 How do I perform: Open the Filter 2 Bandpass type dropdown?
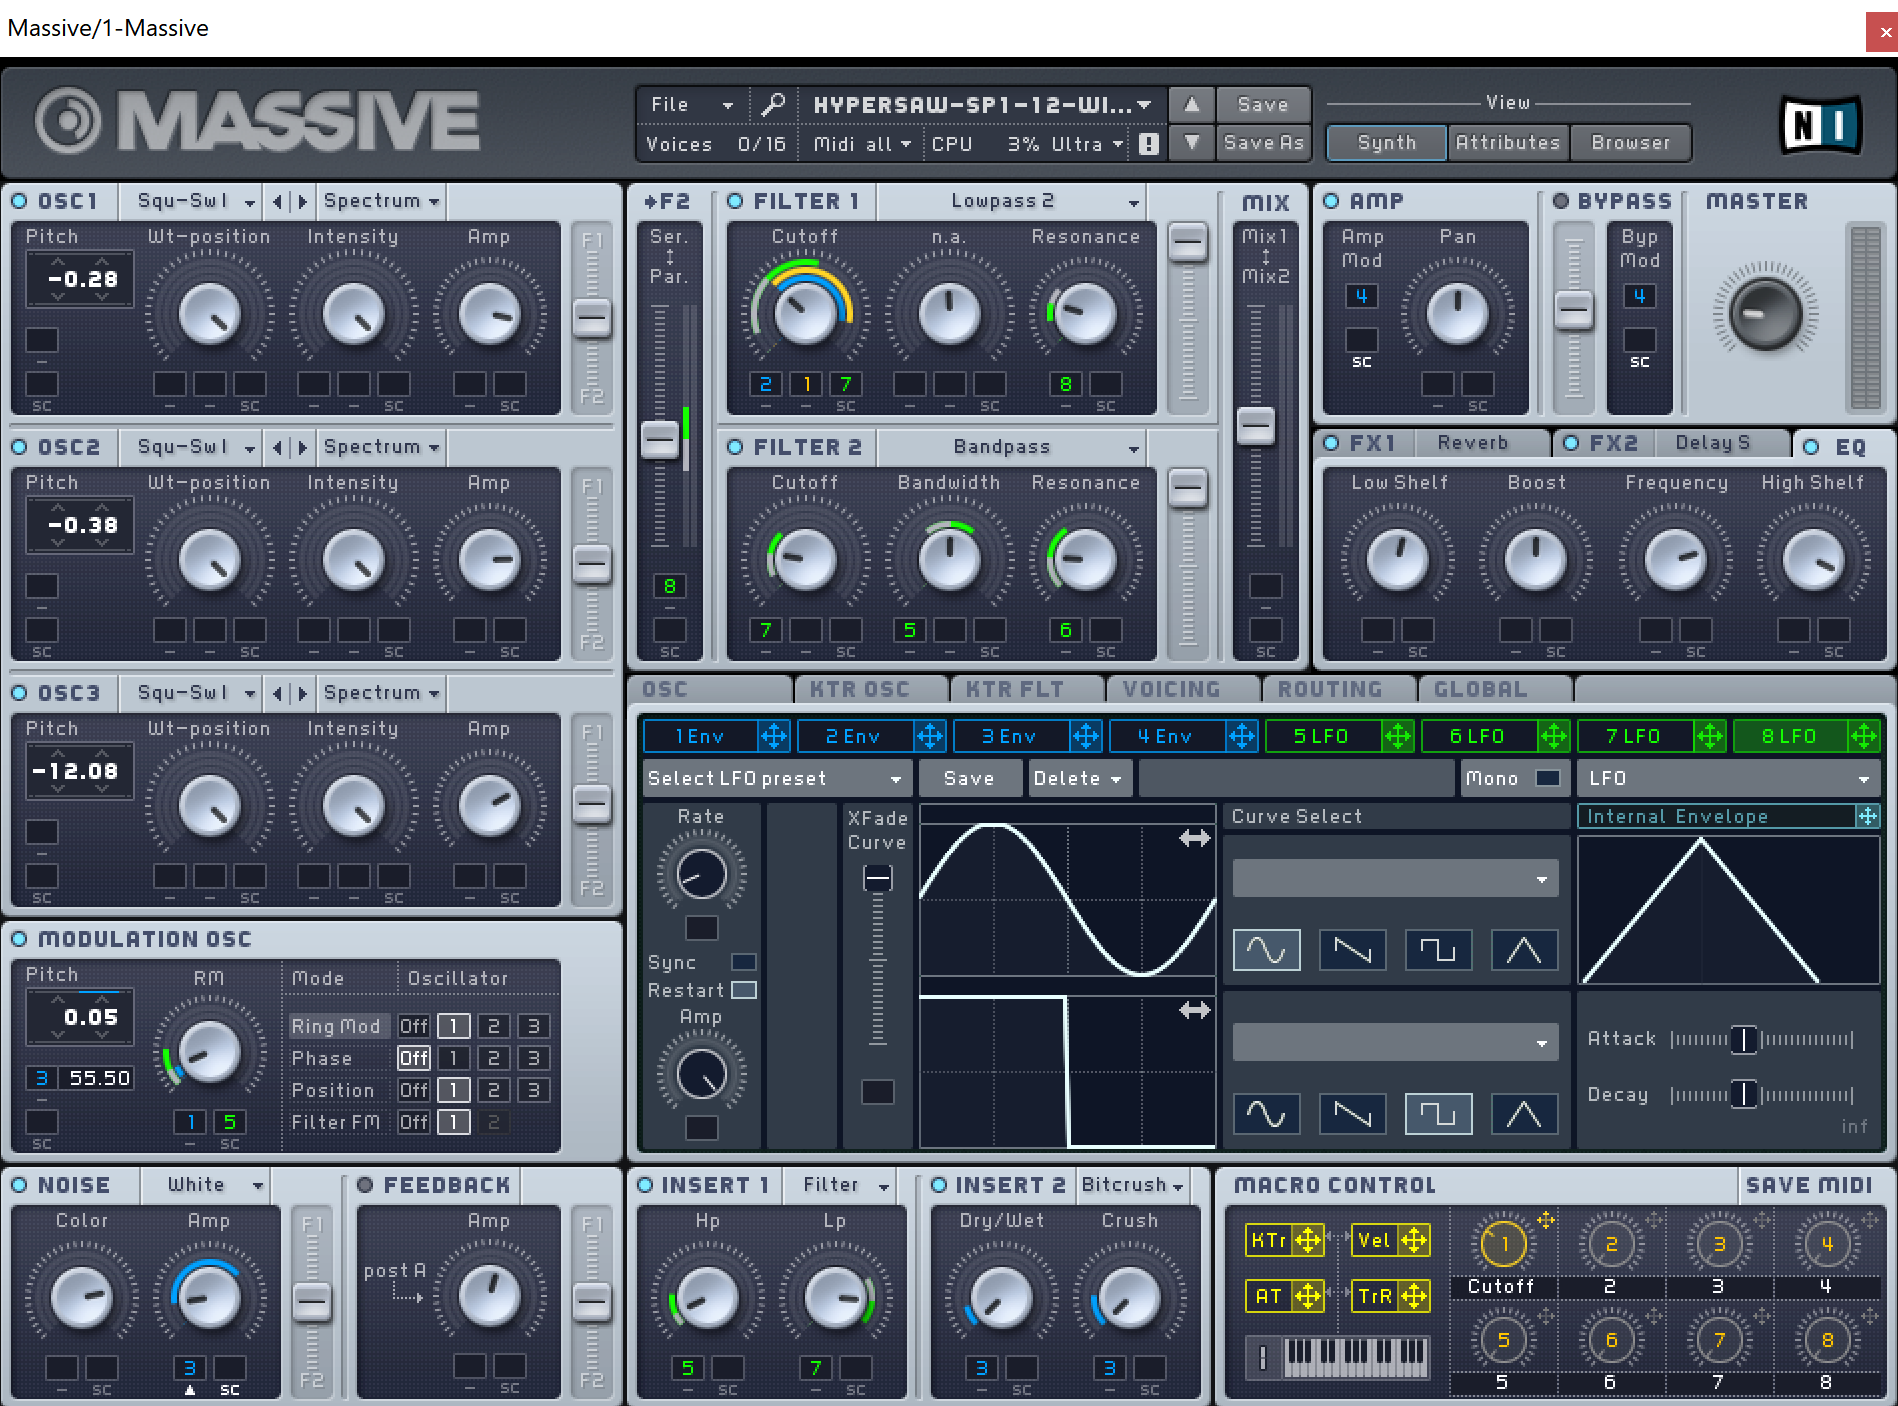[1014, 447]
